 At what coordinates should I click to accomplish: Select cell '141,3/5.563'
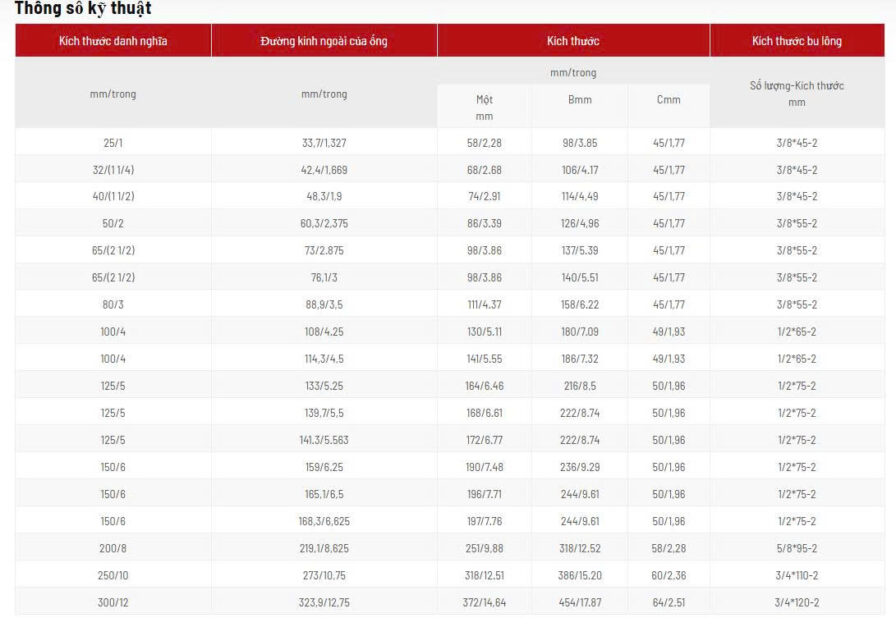click(x=324, y=440)
